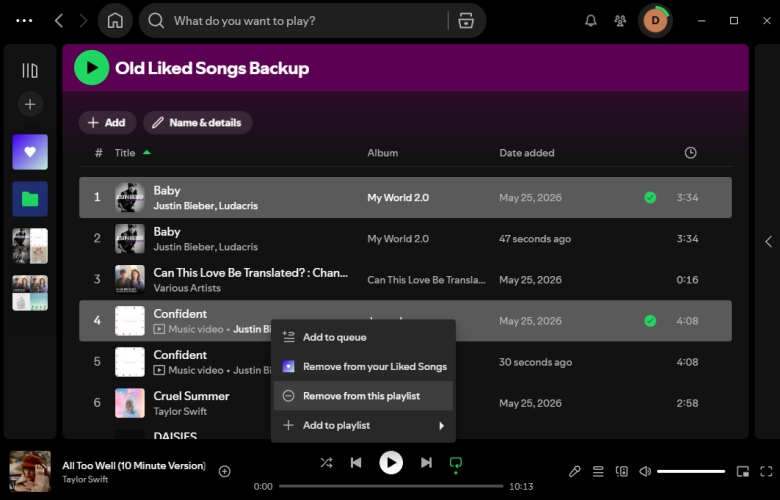Screen dimensions: 780x500
Task: Enter full screen mode
Action: coord(766,471)
